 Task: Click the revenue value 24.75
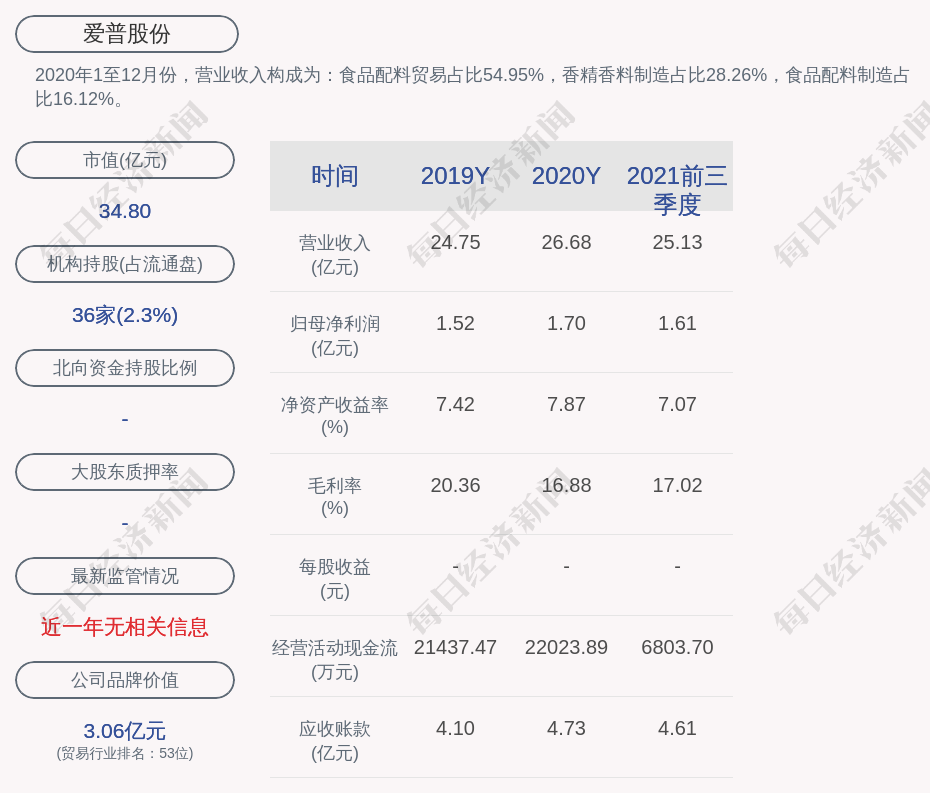pos(455,243)
